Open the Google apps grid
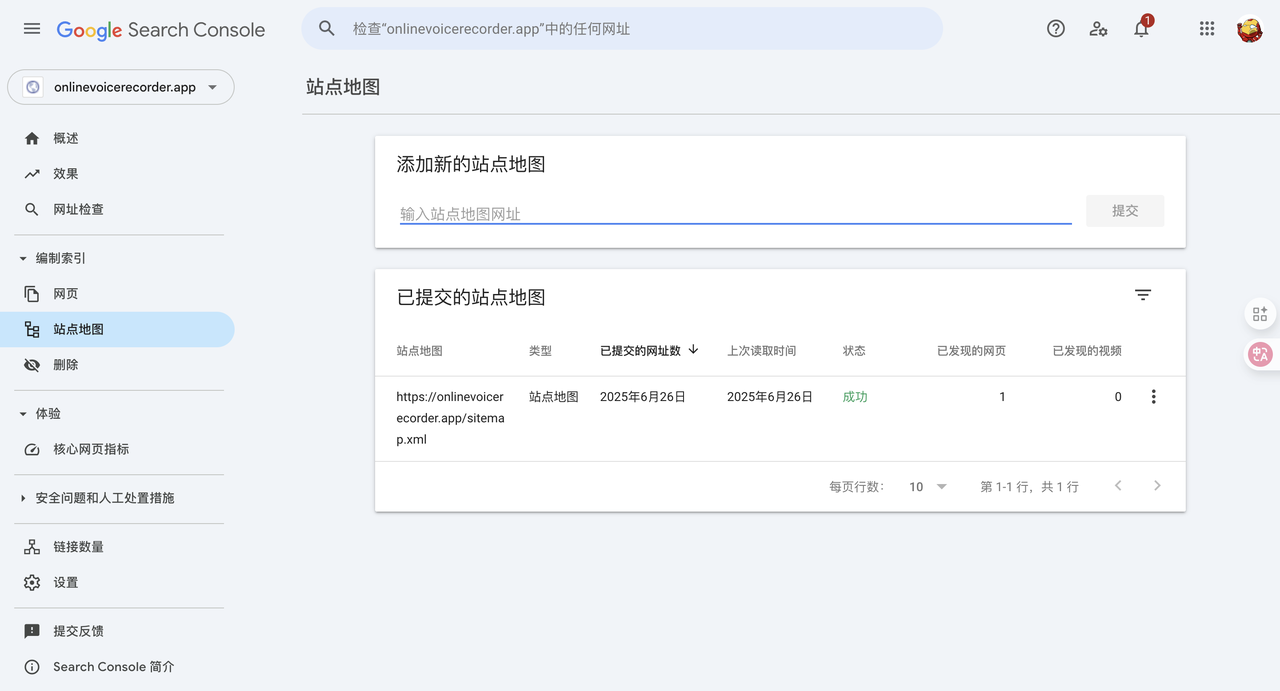The width and height of the screenshot is (1280, 691). click(1207, 29)
